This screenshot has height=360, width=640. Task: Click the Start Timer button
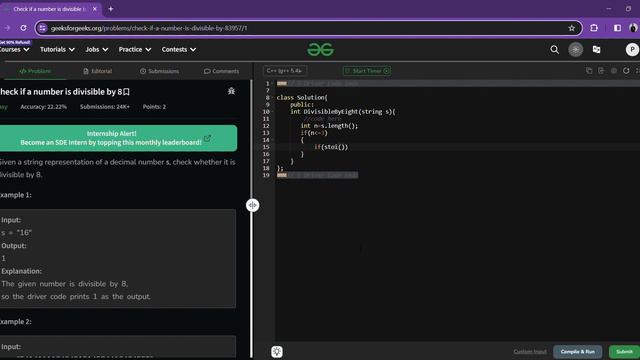point(367,71)
